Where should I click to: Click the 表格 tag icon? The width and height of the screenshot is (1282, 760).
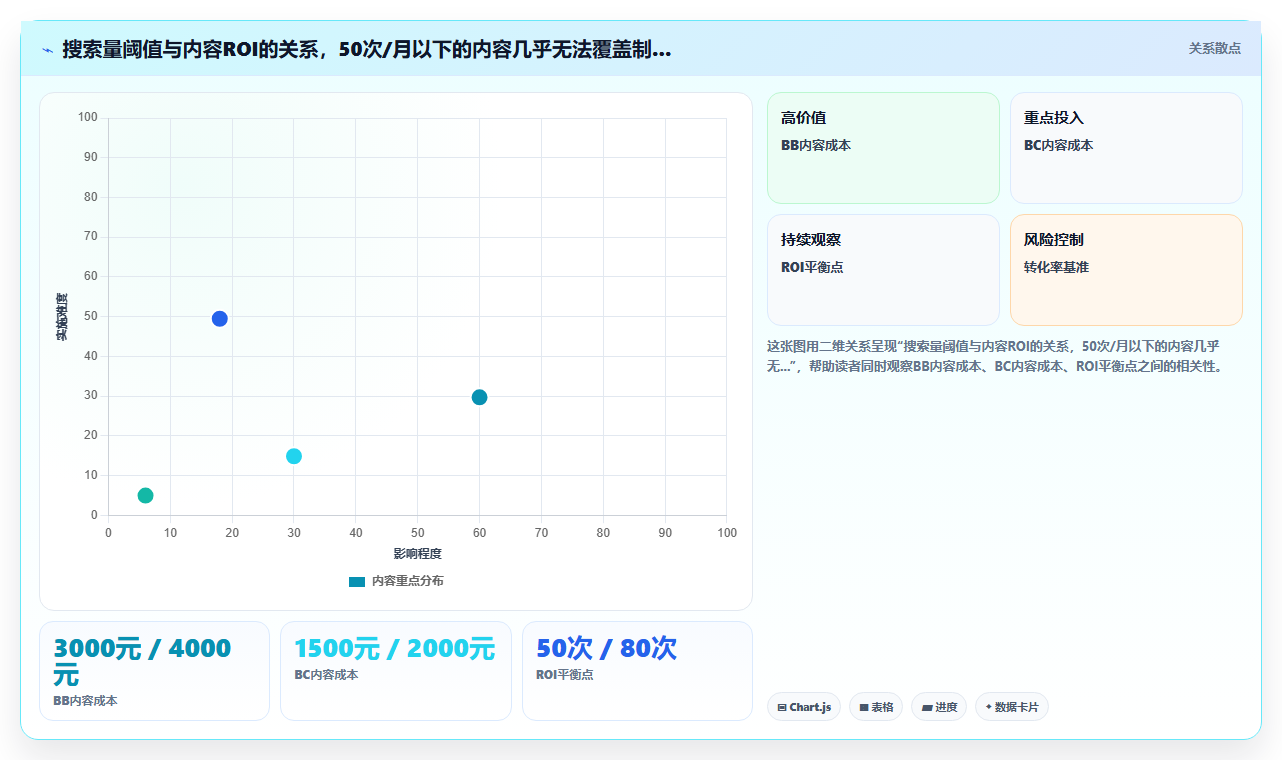pos(864,707)
